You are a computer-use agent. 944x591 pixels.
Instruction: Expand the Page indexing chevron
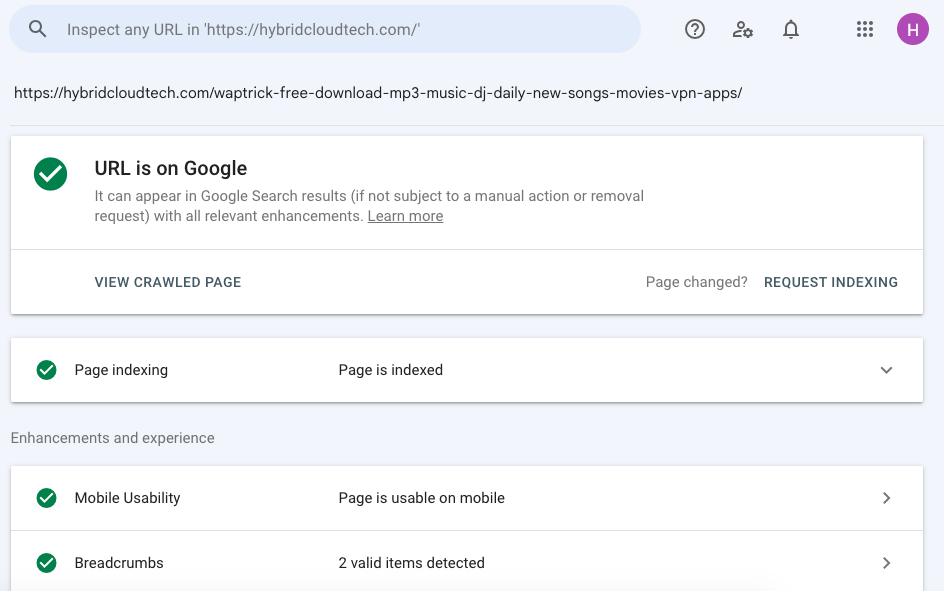pos(886,370)
